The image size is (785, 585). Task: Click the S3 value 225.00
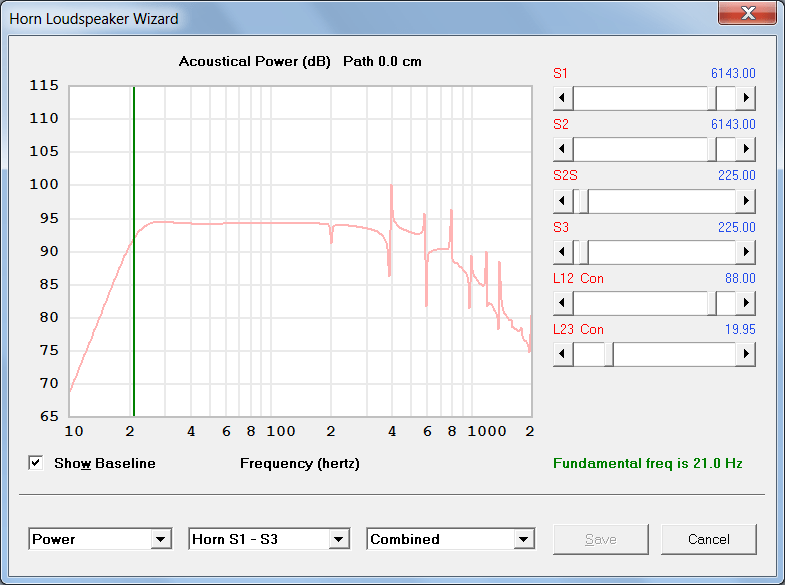736,227
